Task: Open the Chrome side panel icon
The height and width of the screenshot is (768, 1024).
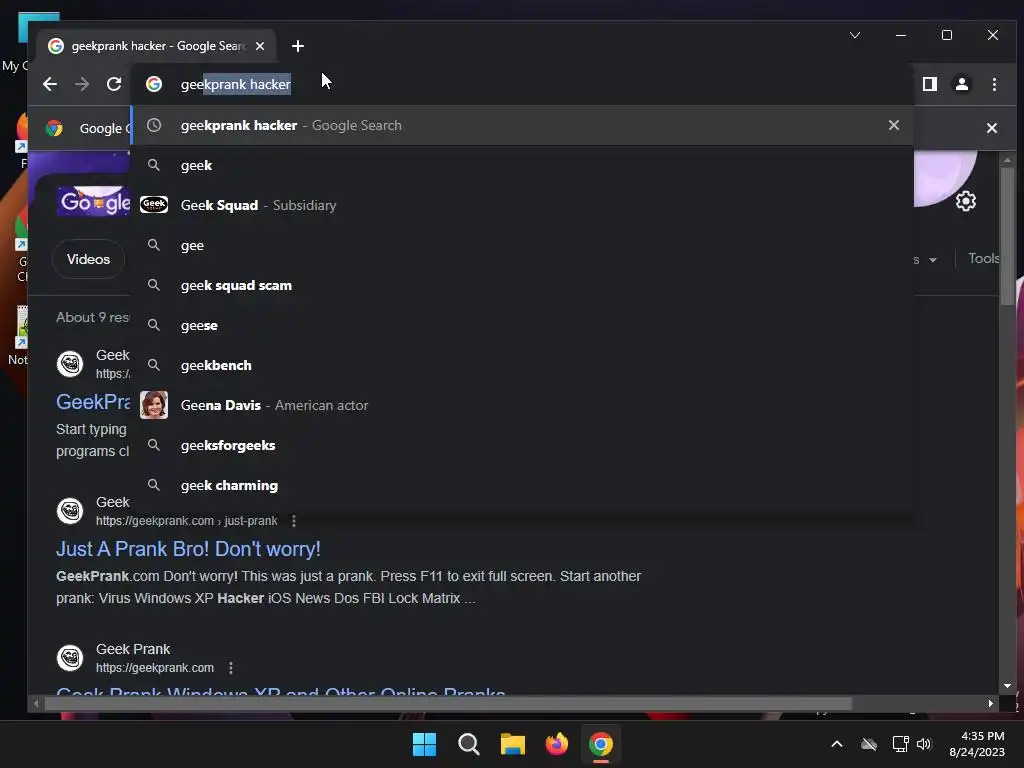Action: [930, 84]
